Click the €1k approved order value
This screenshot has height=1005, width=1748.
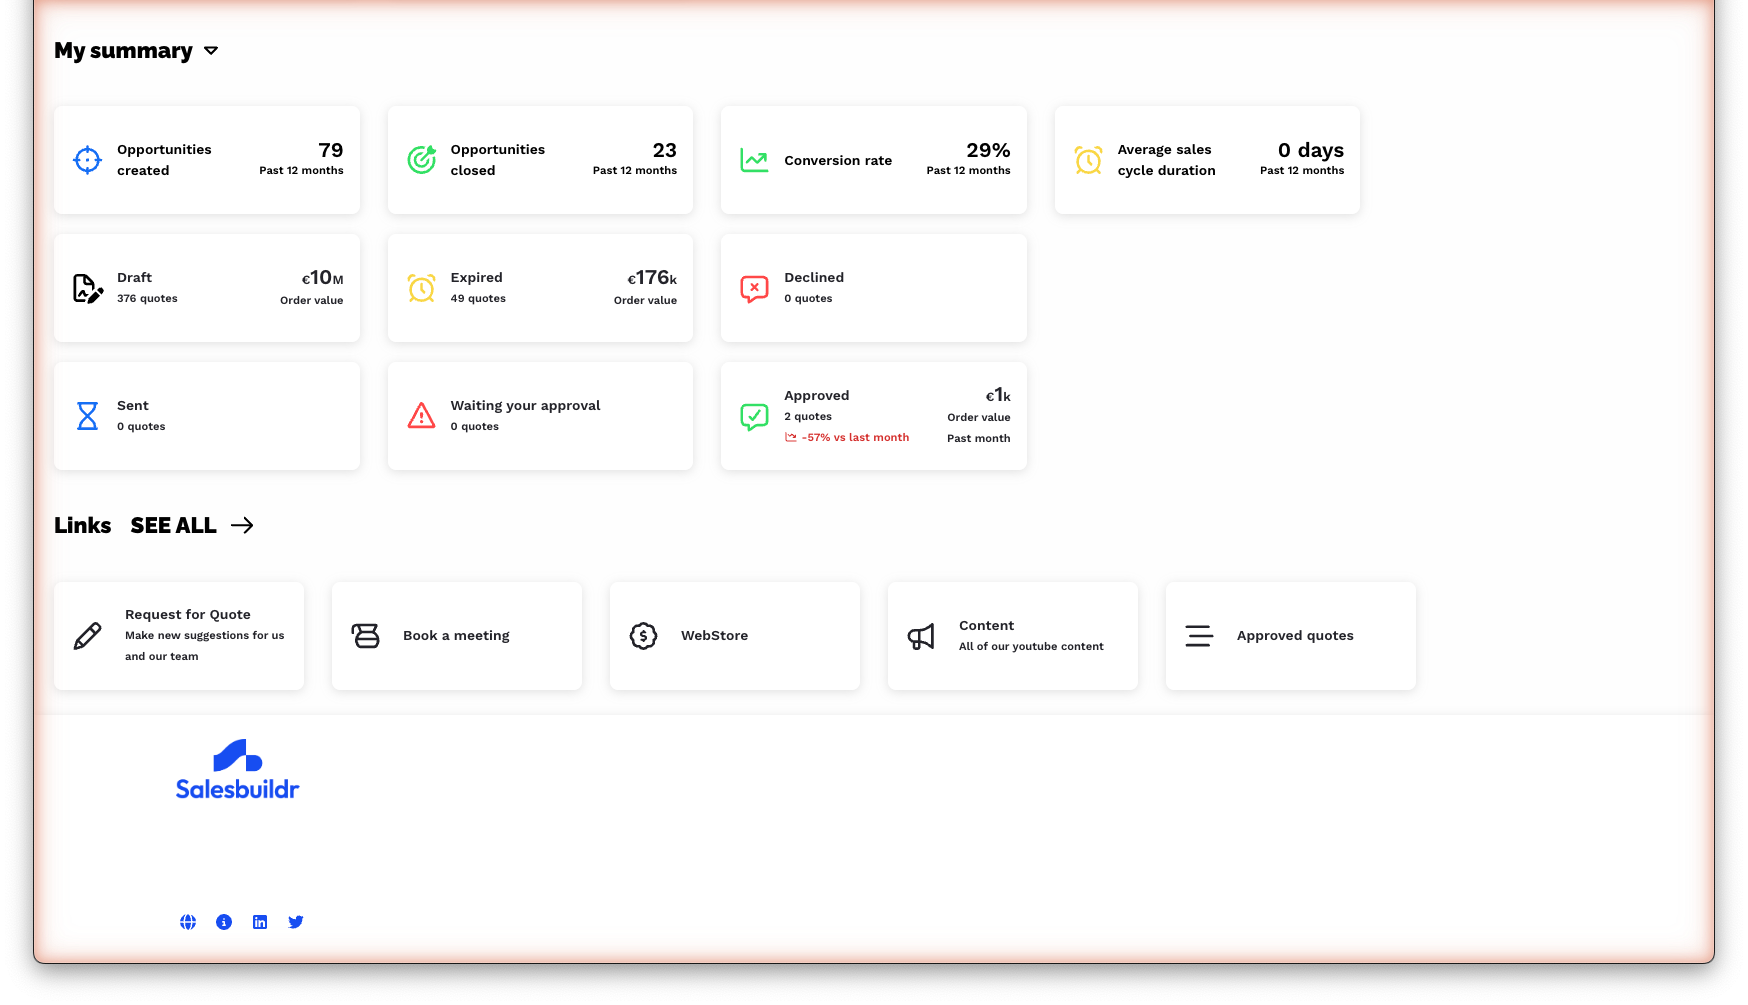click(998, 396)
